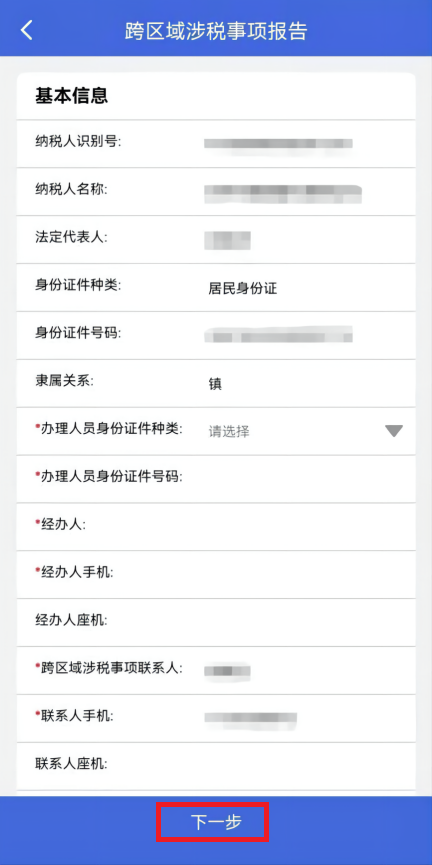Tap the 身份证件号码 blurred value
This screenshot has width=432, height=865.
tap(278, 335)
